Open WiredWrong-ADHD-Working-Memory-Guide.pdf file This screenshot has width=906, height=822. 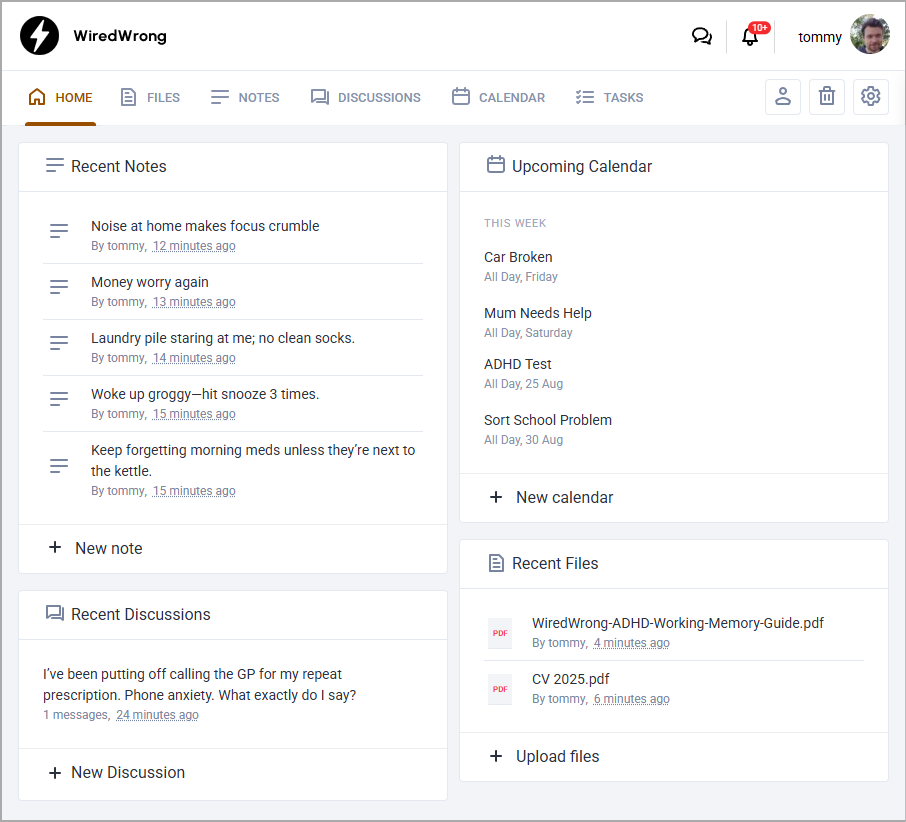tap(677, 623)
